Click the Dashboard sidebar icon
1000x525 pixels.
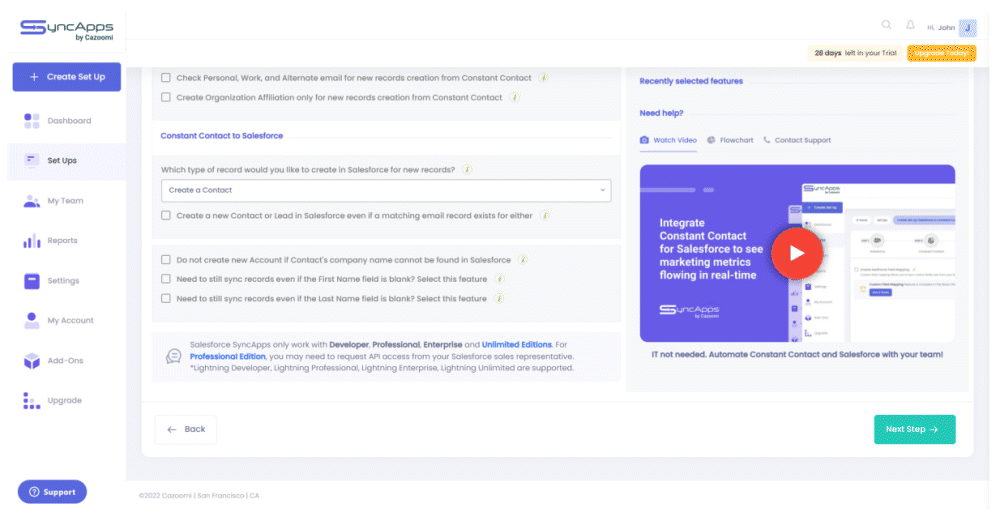[x=32, y=121]
